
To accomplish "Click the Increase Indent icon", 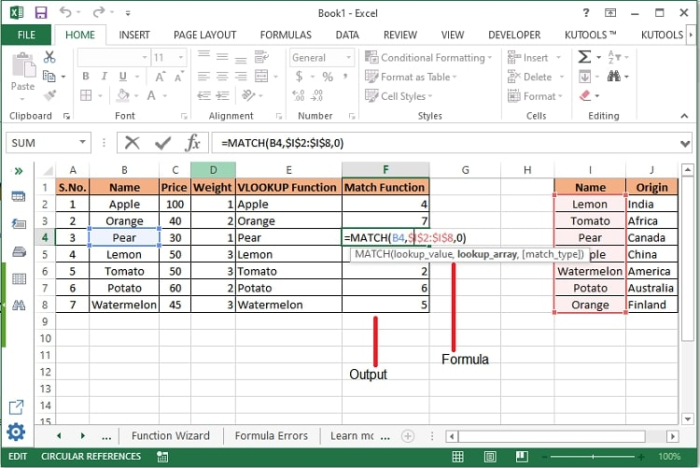I will (222, 95).
